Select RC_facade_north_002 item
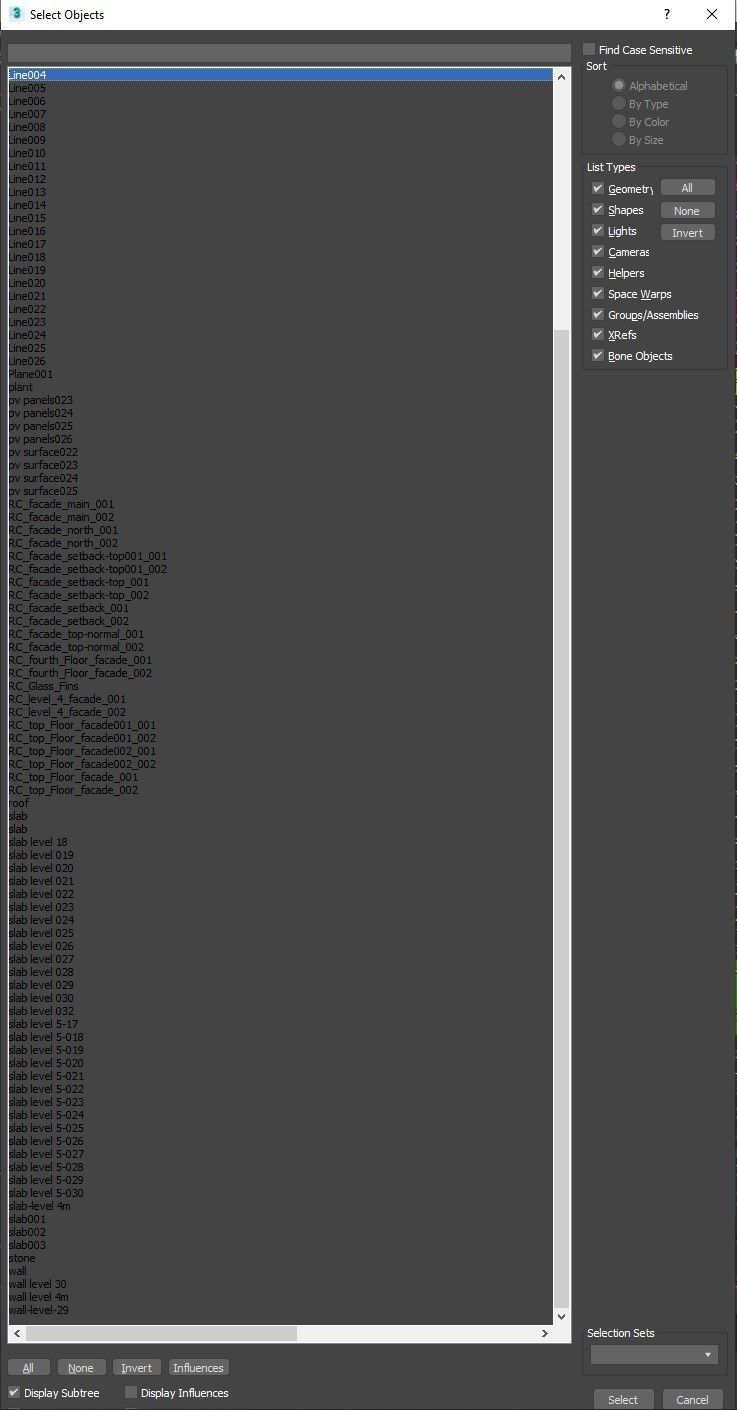Image resolution: width=737 pixels, height=1410 pixels. (x=280, y=543)
